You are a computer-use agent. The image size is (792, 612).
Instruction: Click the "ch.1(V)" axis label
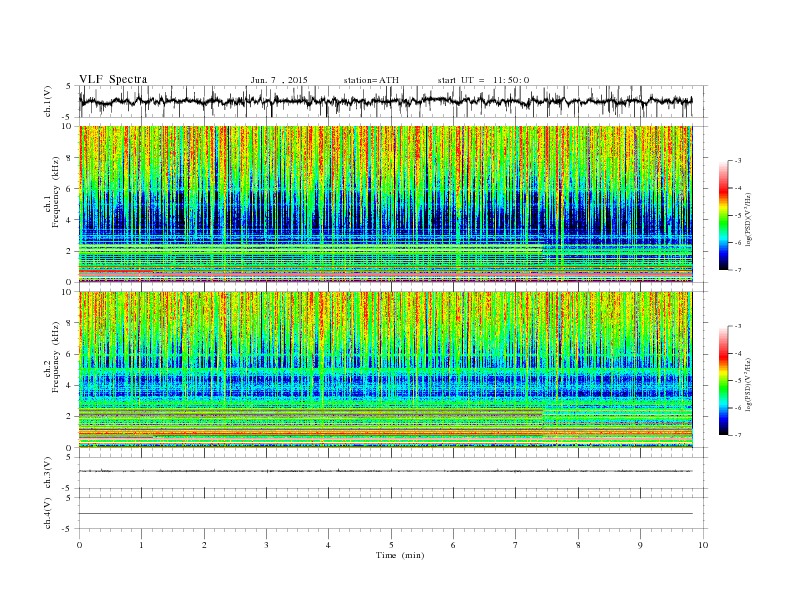pos(48,101)
